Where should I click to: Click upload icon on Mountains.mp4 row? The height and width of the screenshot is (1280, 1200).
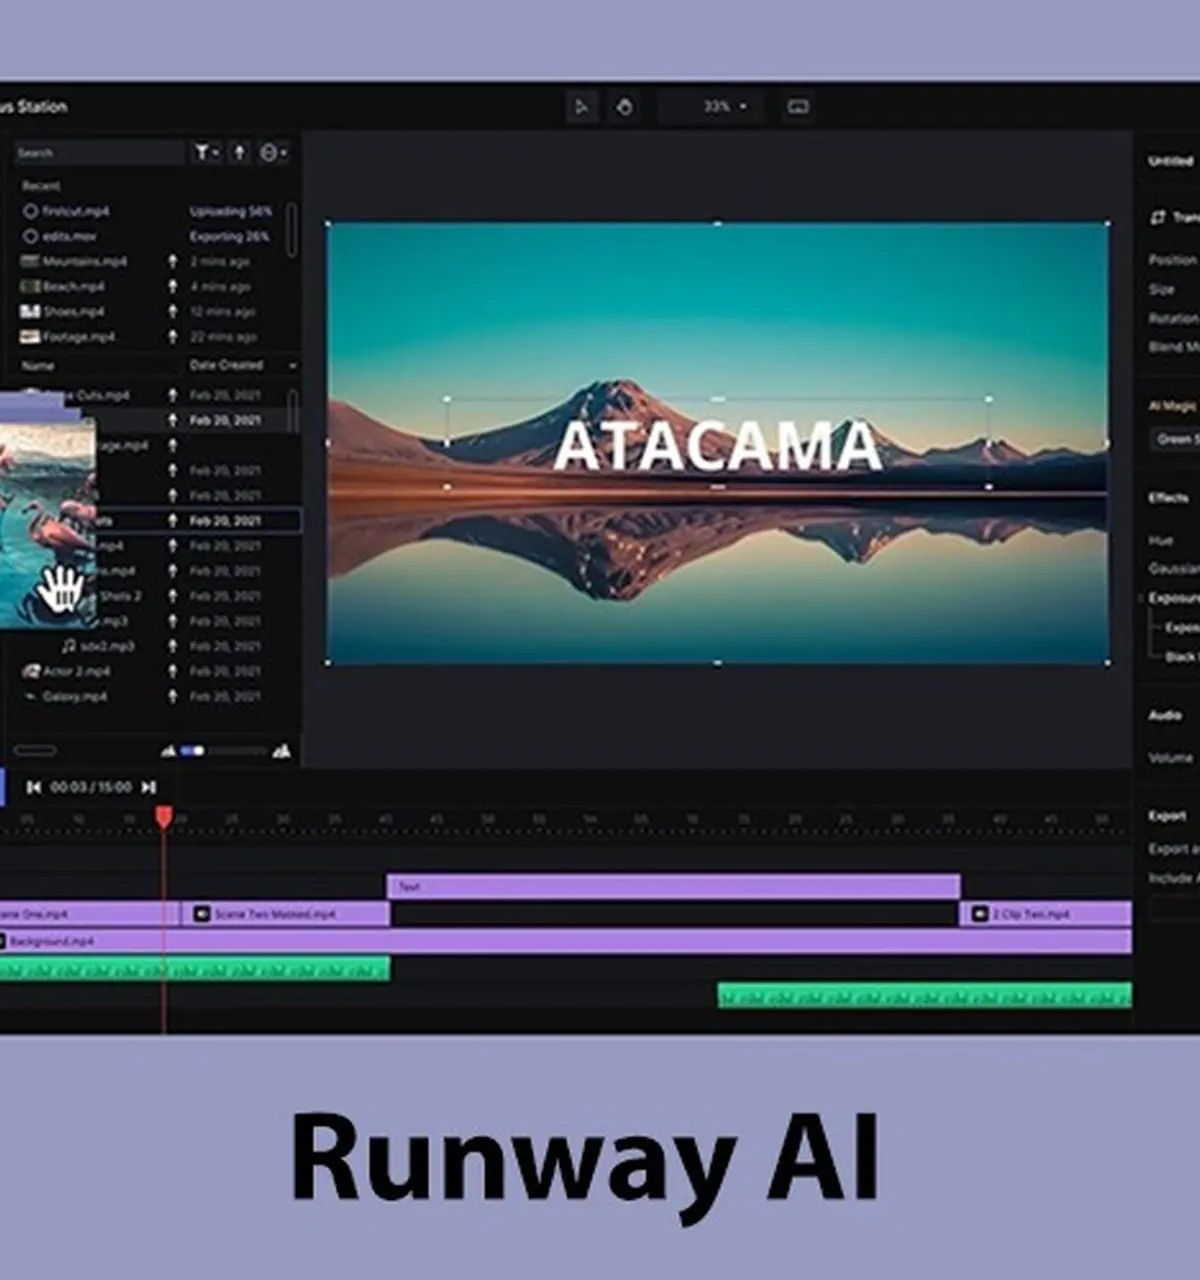[172, 261]
